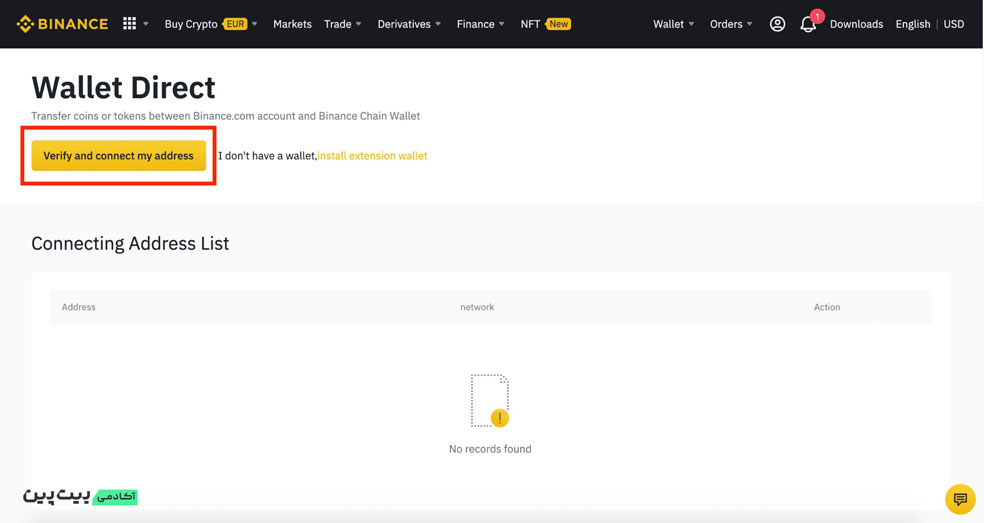Click install extension wallet link
The image size is (984, 523).
(x=372, y=156)
